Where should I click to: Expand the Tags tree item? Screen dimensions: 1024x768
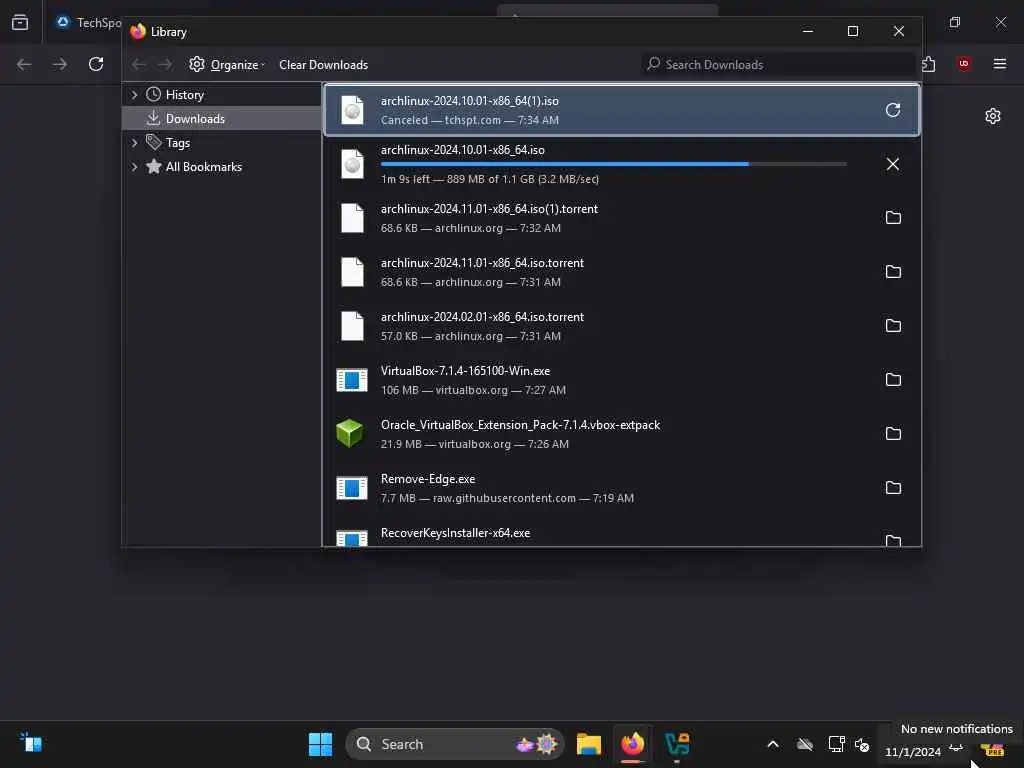pos(135,142)
